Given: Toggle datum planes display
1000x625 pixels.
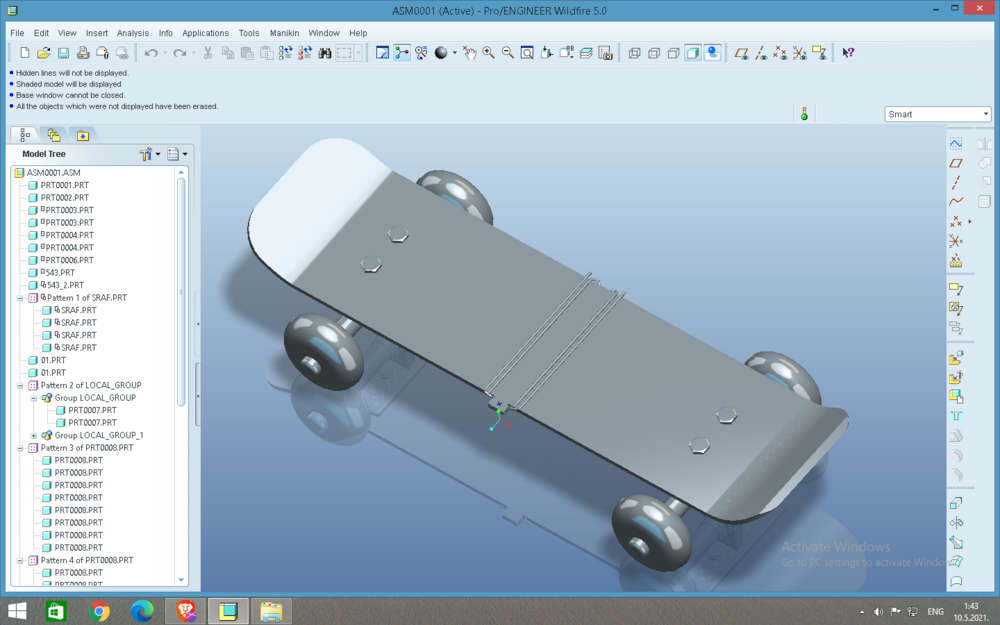Looking at the screenshot, I should pyautogui.click(x=741, y=53).
